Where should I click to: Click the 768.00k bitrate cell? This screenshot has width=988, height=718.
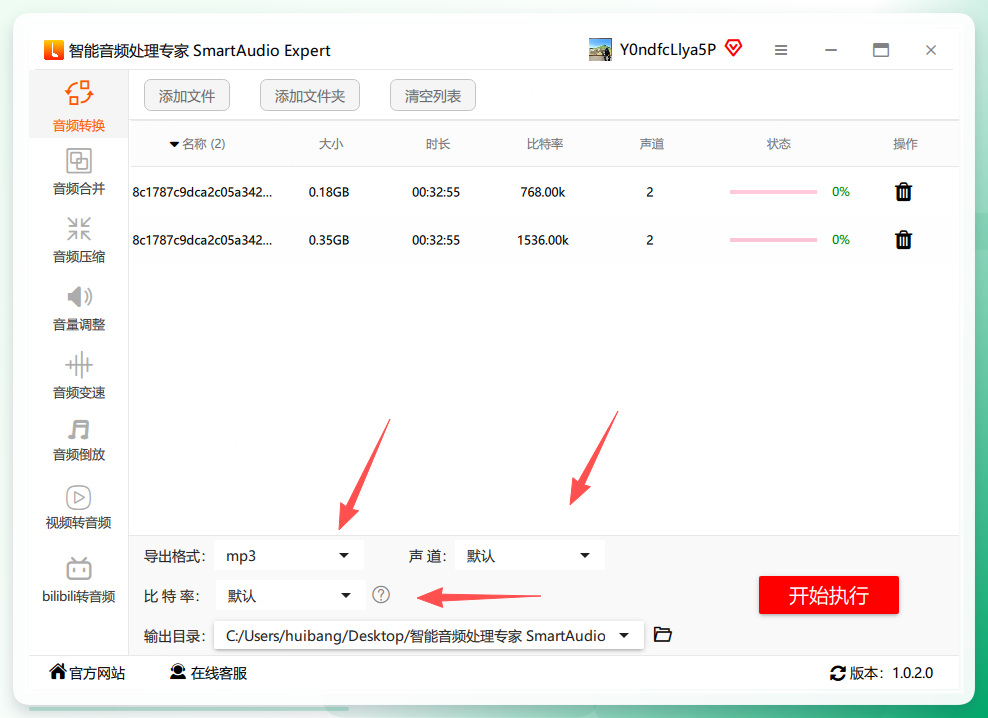pos(543,192)
